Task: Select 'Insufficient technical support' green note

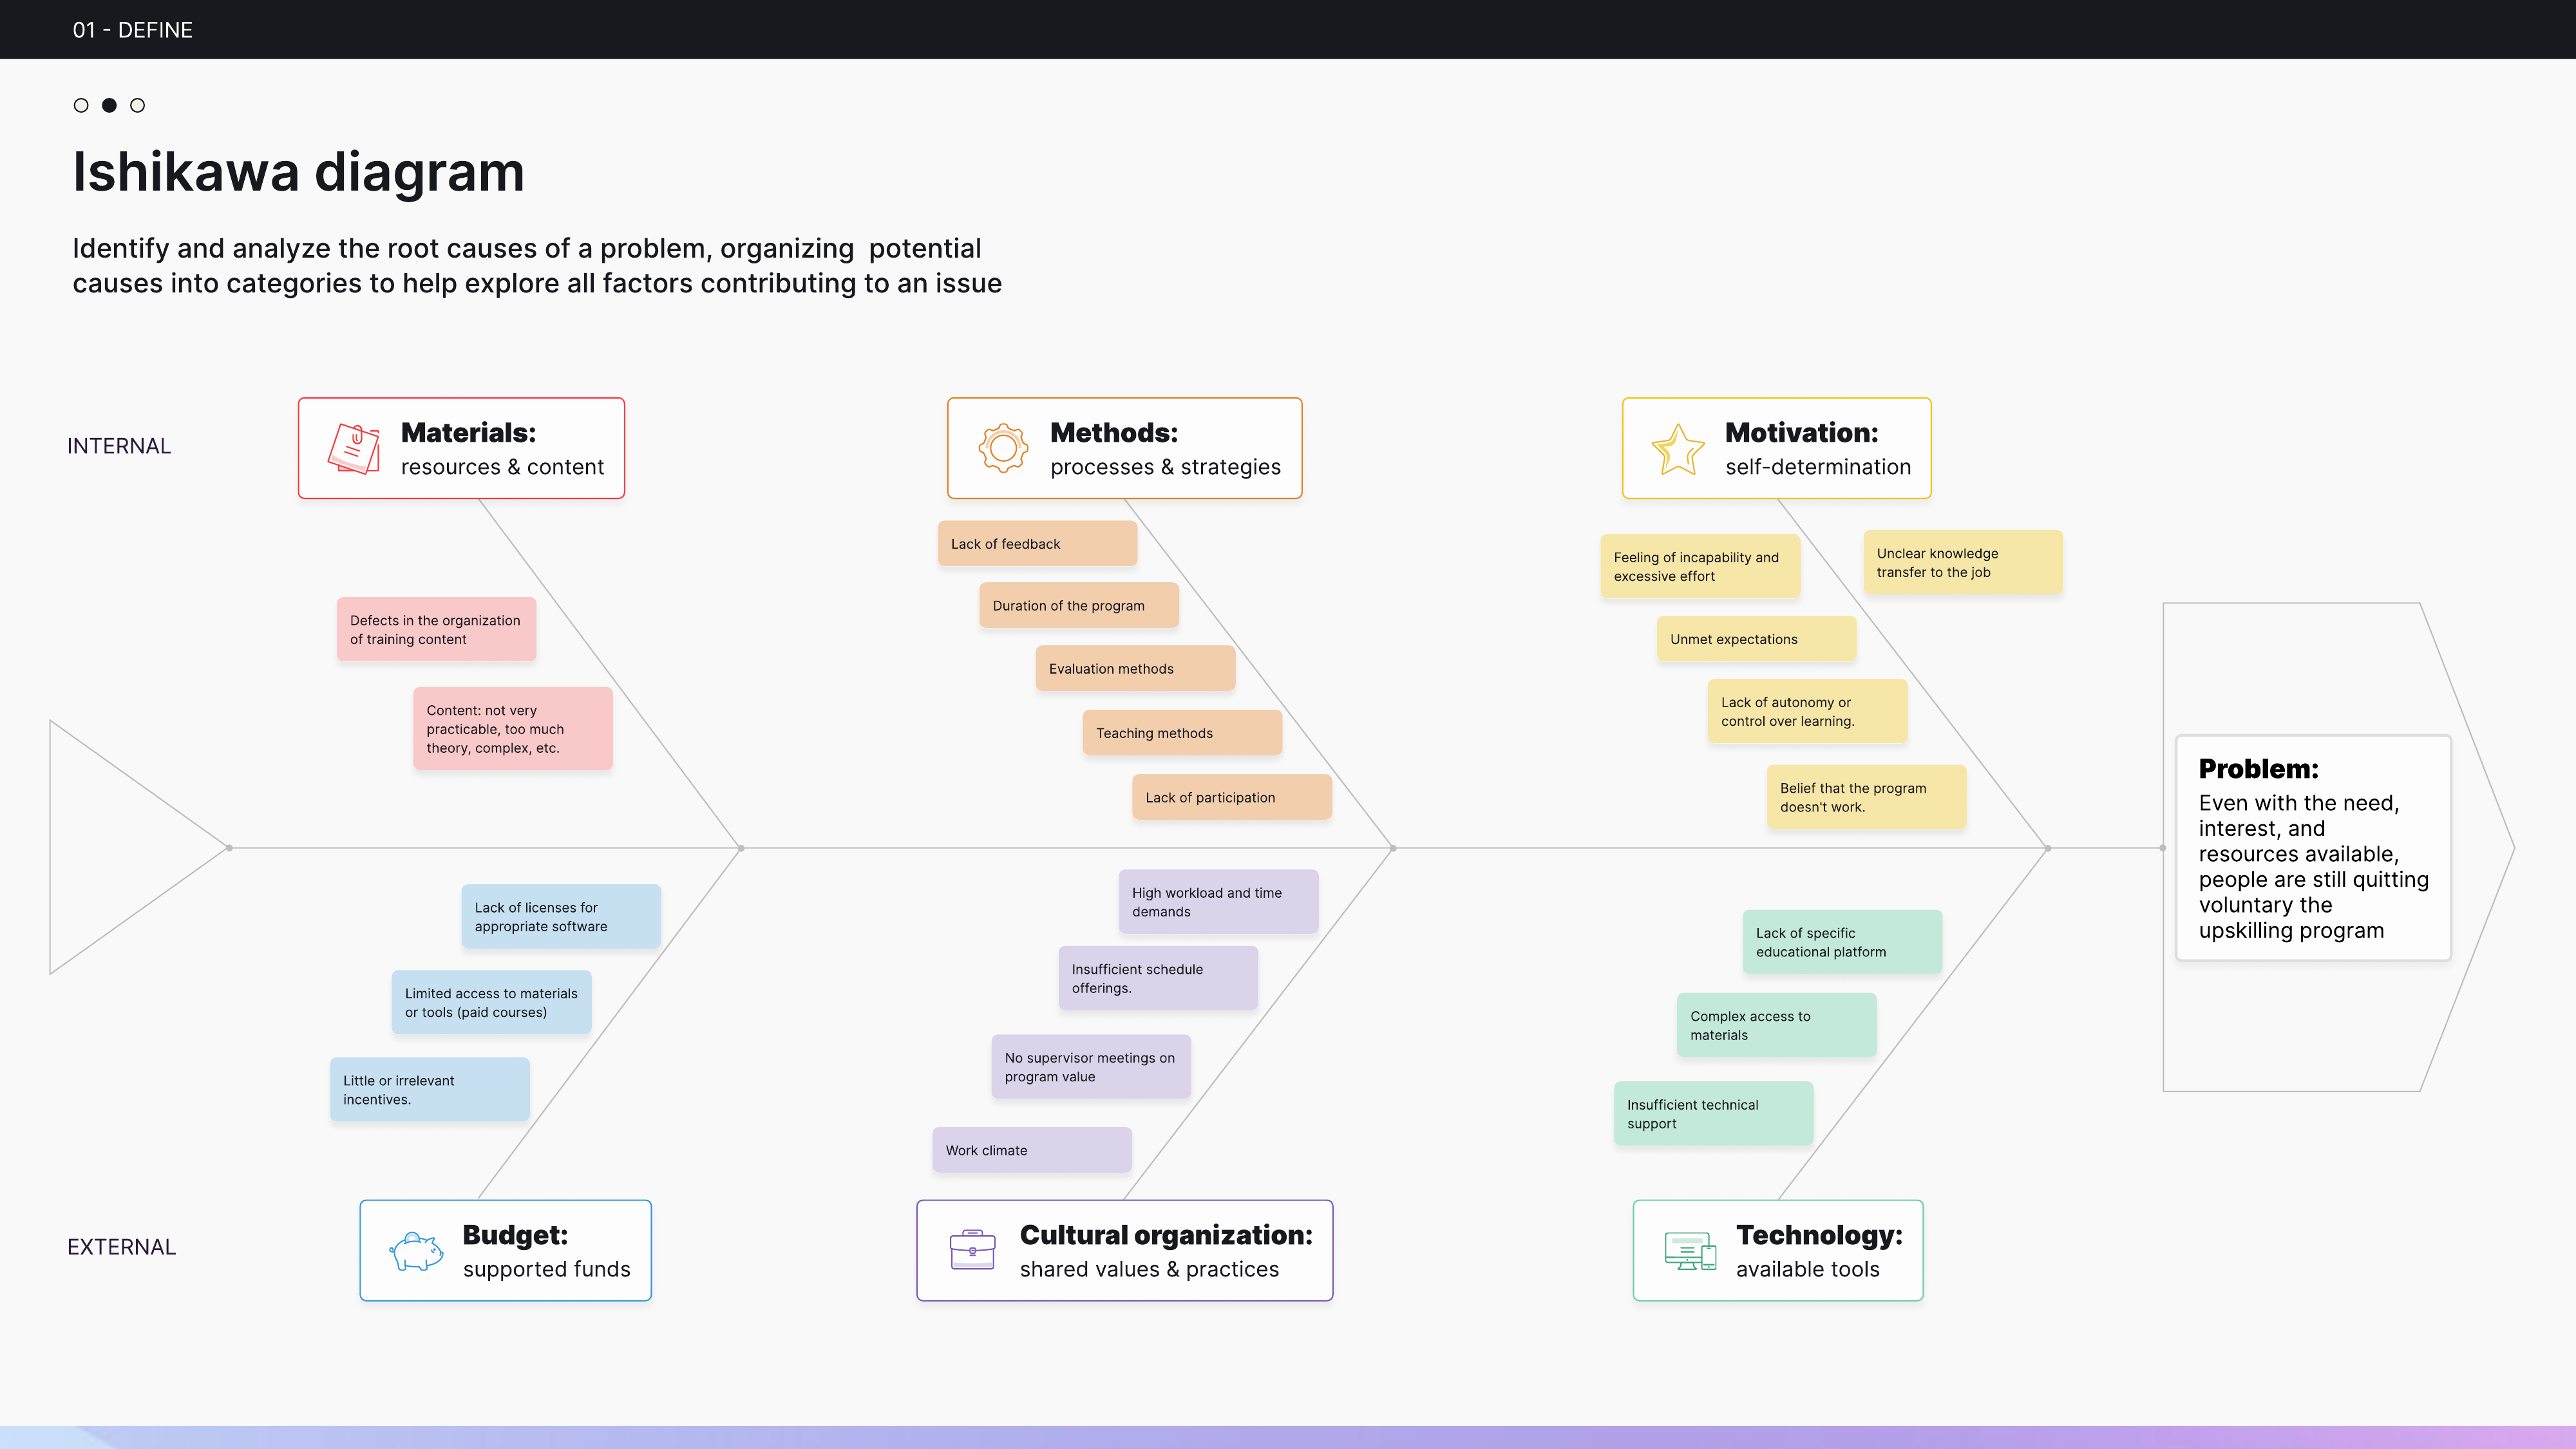Action: tap(1713, 1113)
